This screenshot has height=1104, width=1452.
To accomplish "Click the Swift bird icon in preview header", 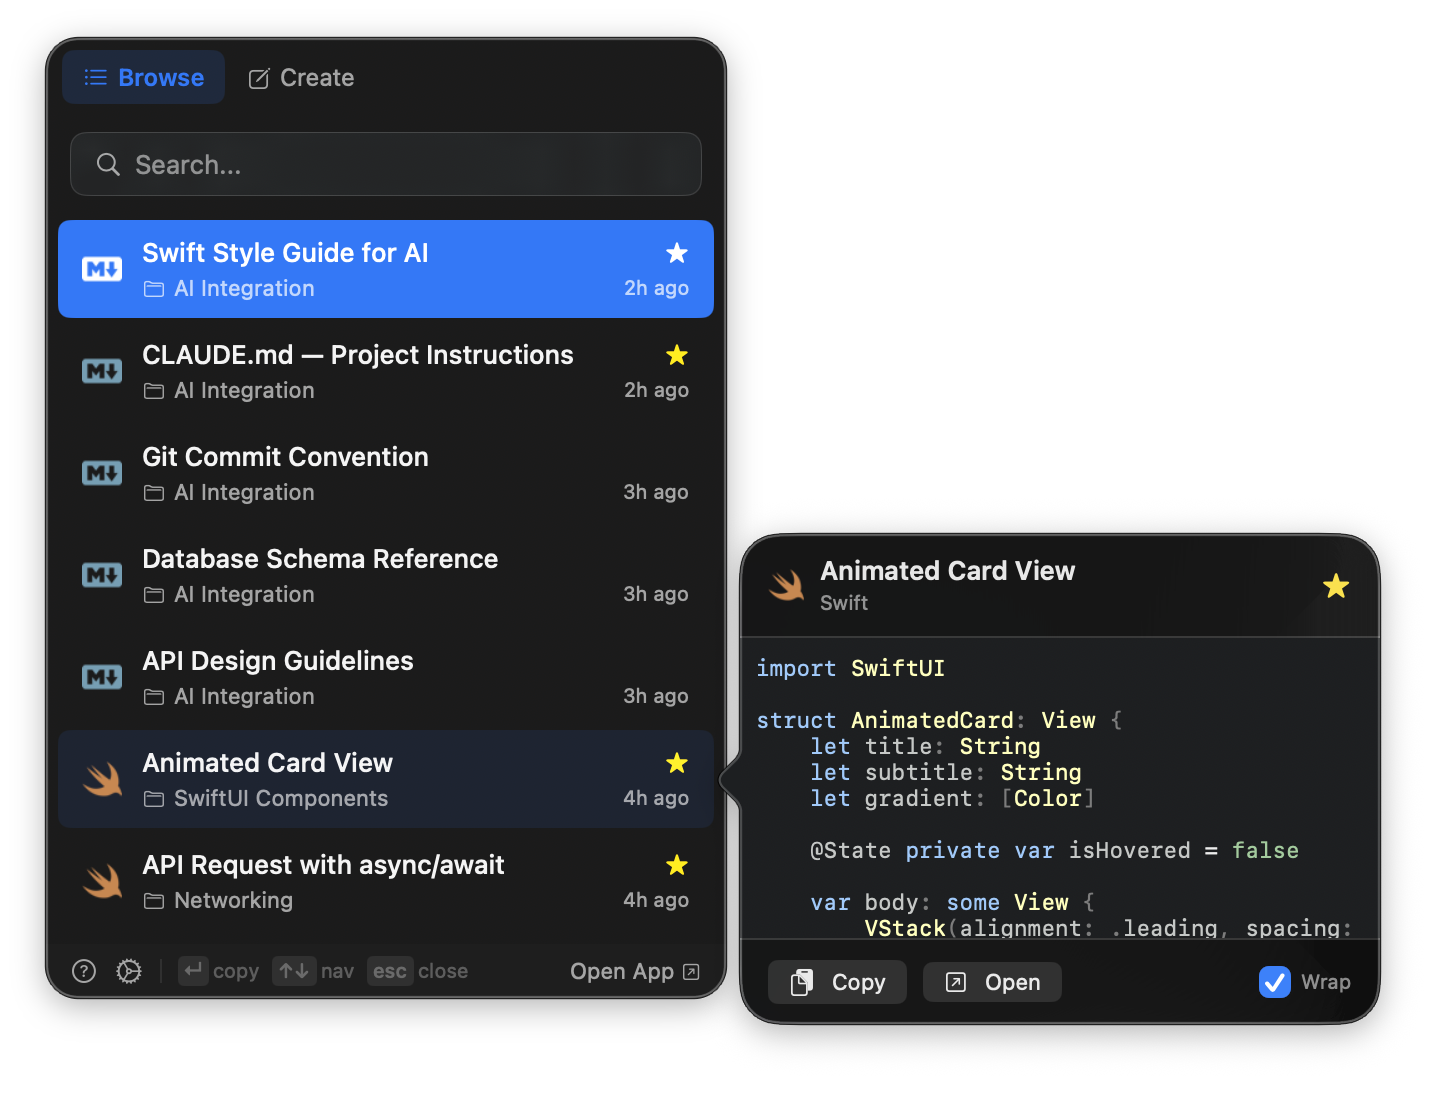I will (x=787, y=585).
